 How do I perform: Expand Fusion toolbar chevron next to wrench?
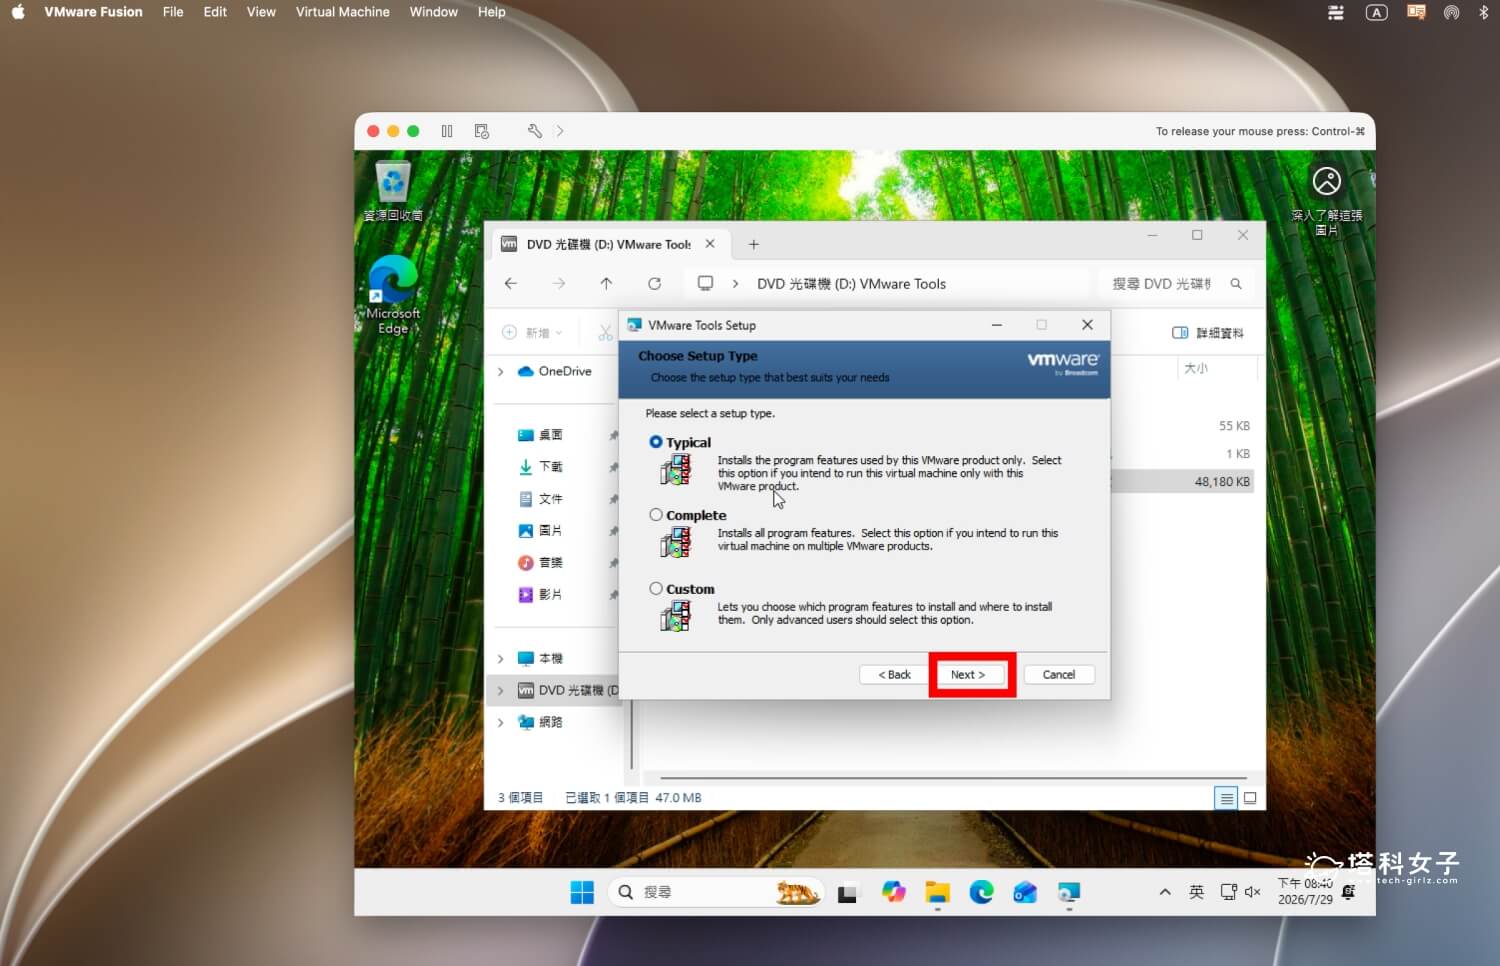(560, 131)
